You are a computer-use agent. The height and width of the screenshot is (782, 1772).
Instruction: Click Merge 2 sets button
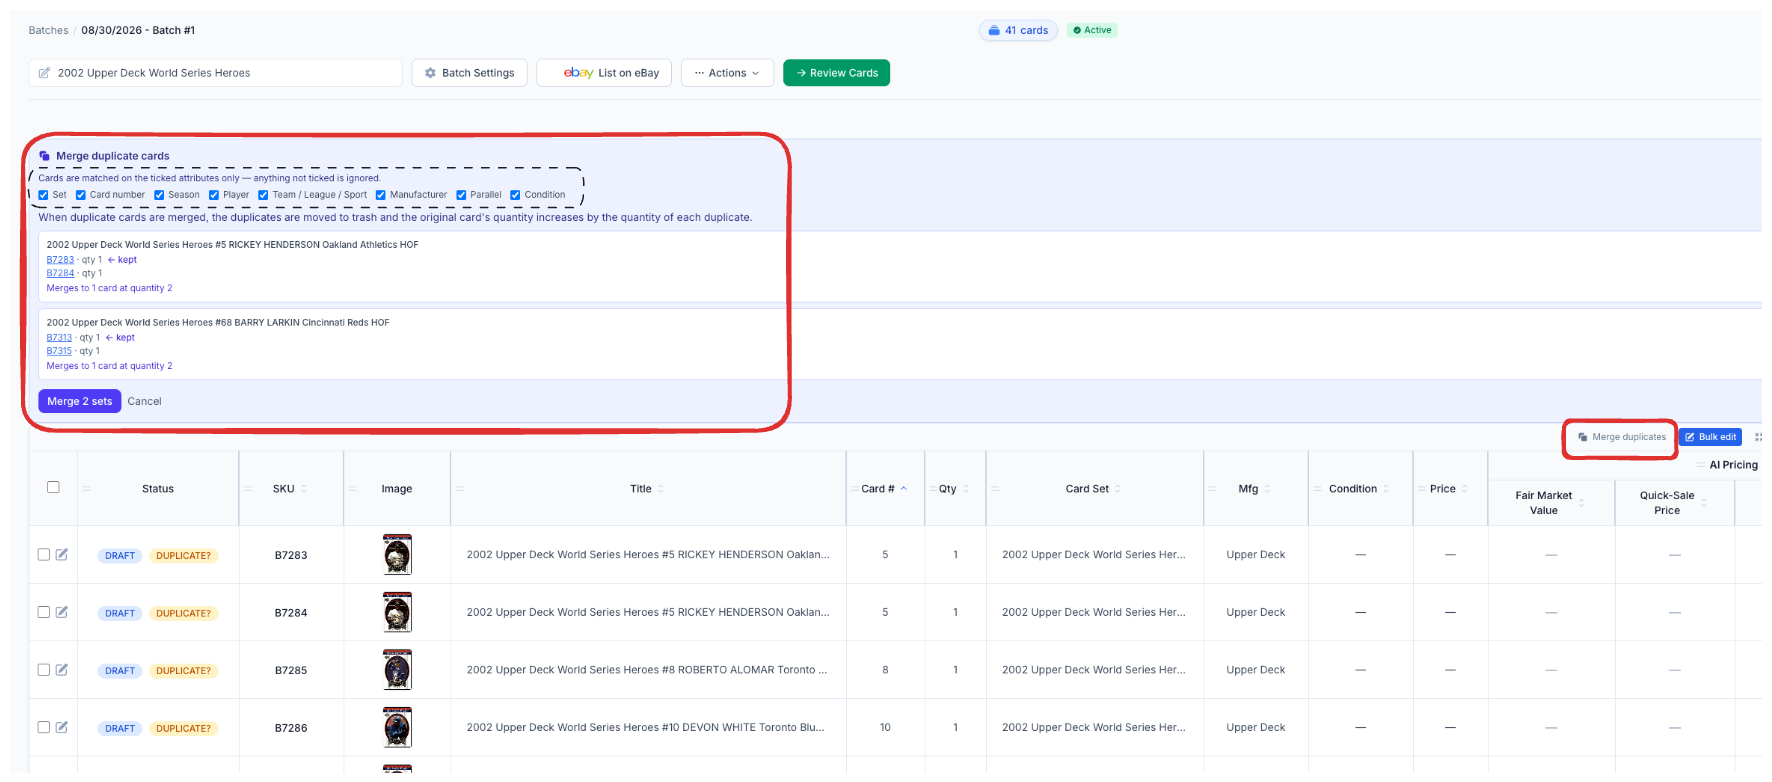(x=79, y=401)
